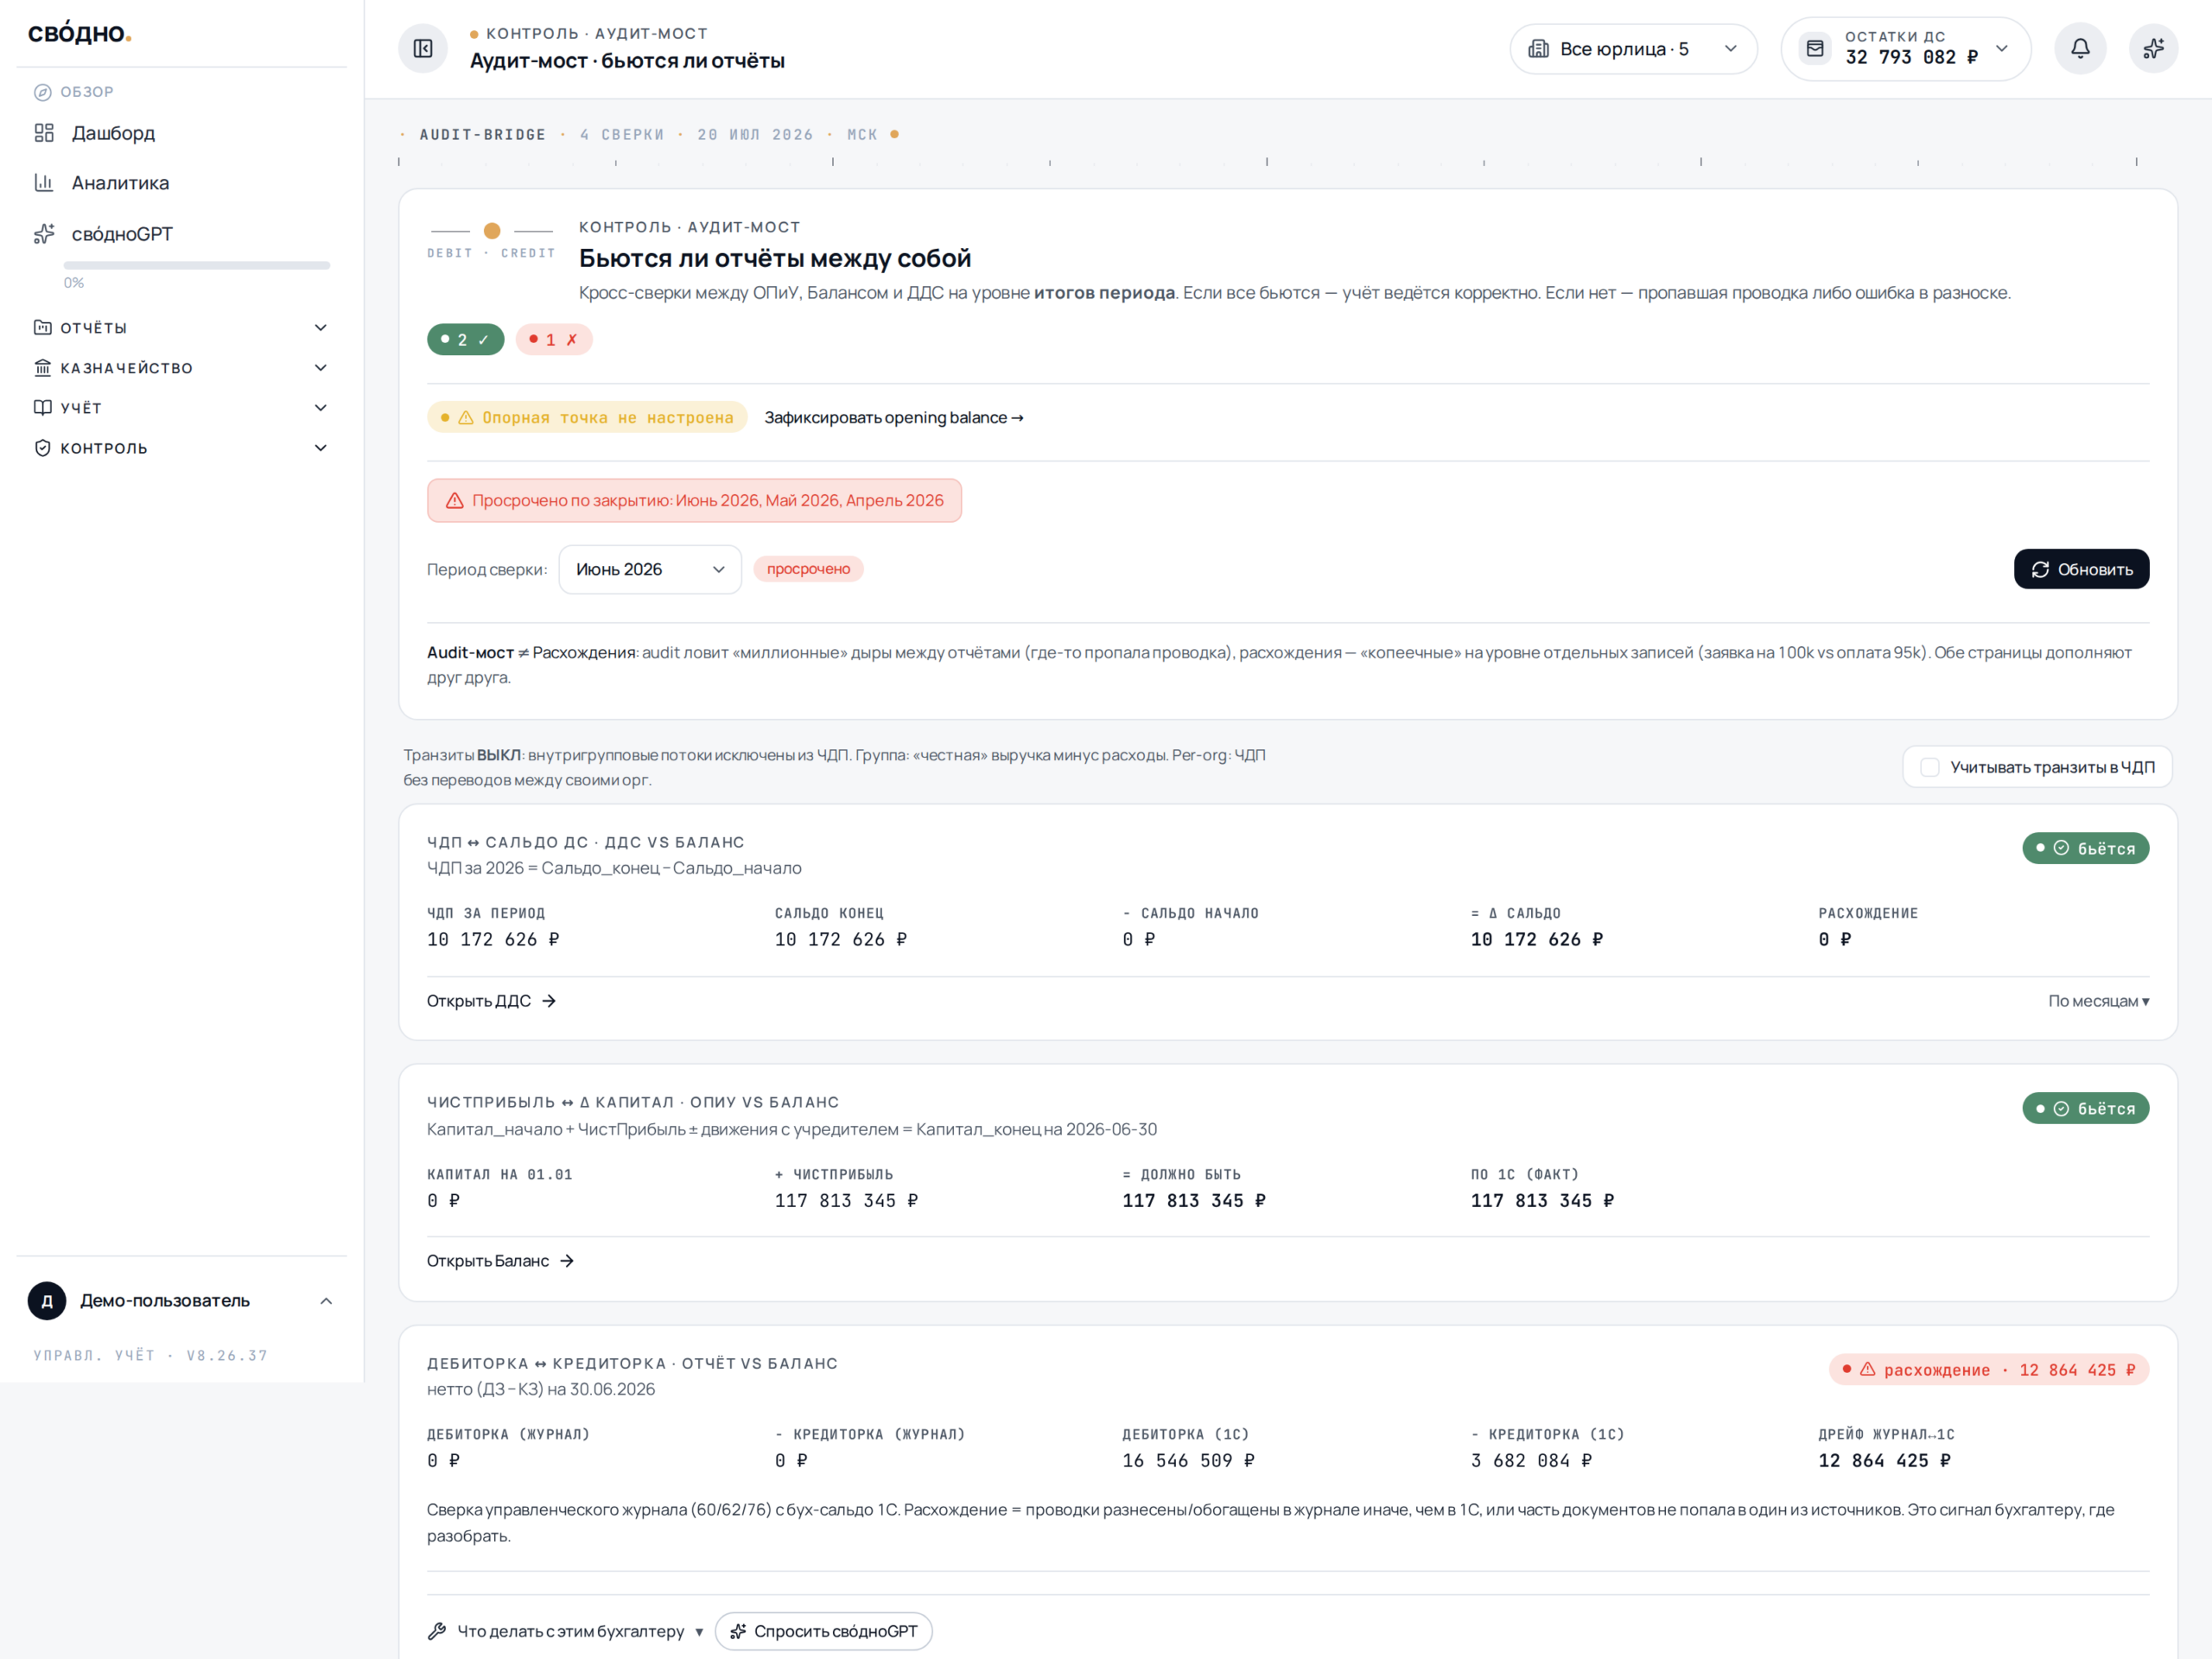The width and height of the screenshot is (2212, 1659).
Task: Click the Аналитика chart icon
Action: pos(44,183)
